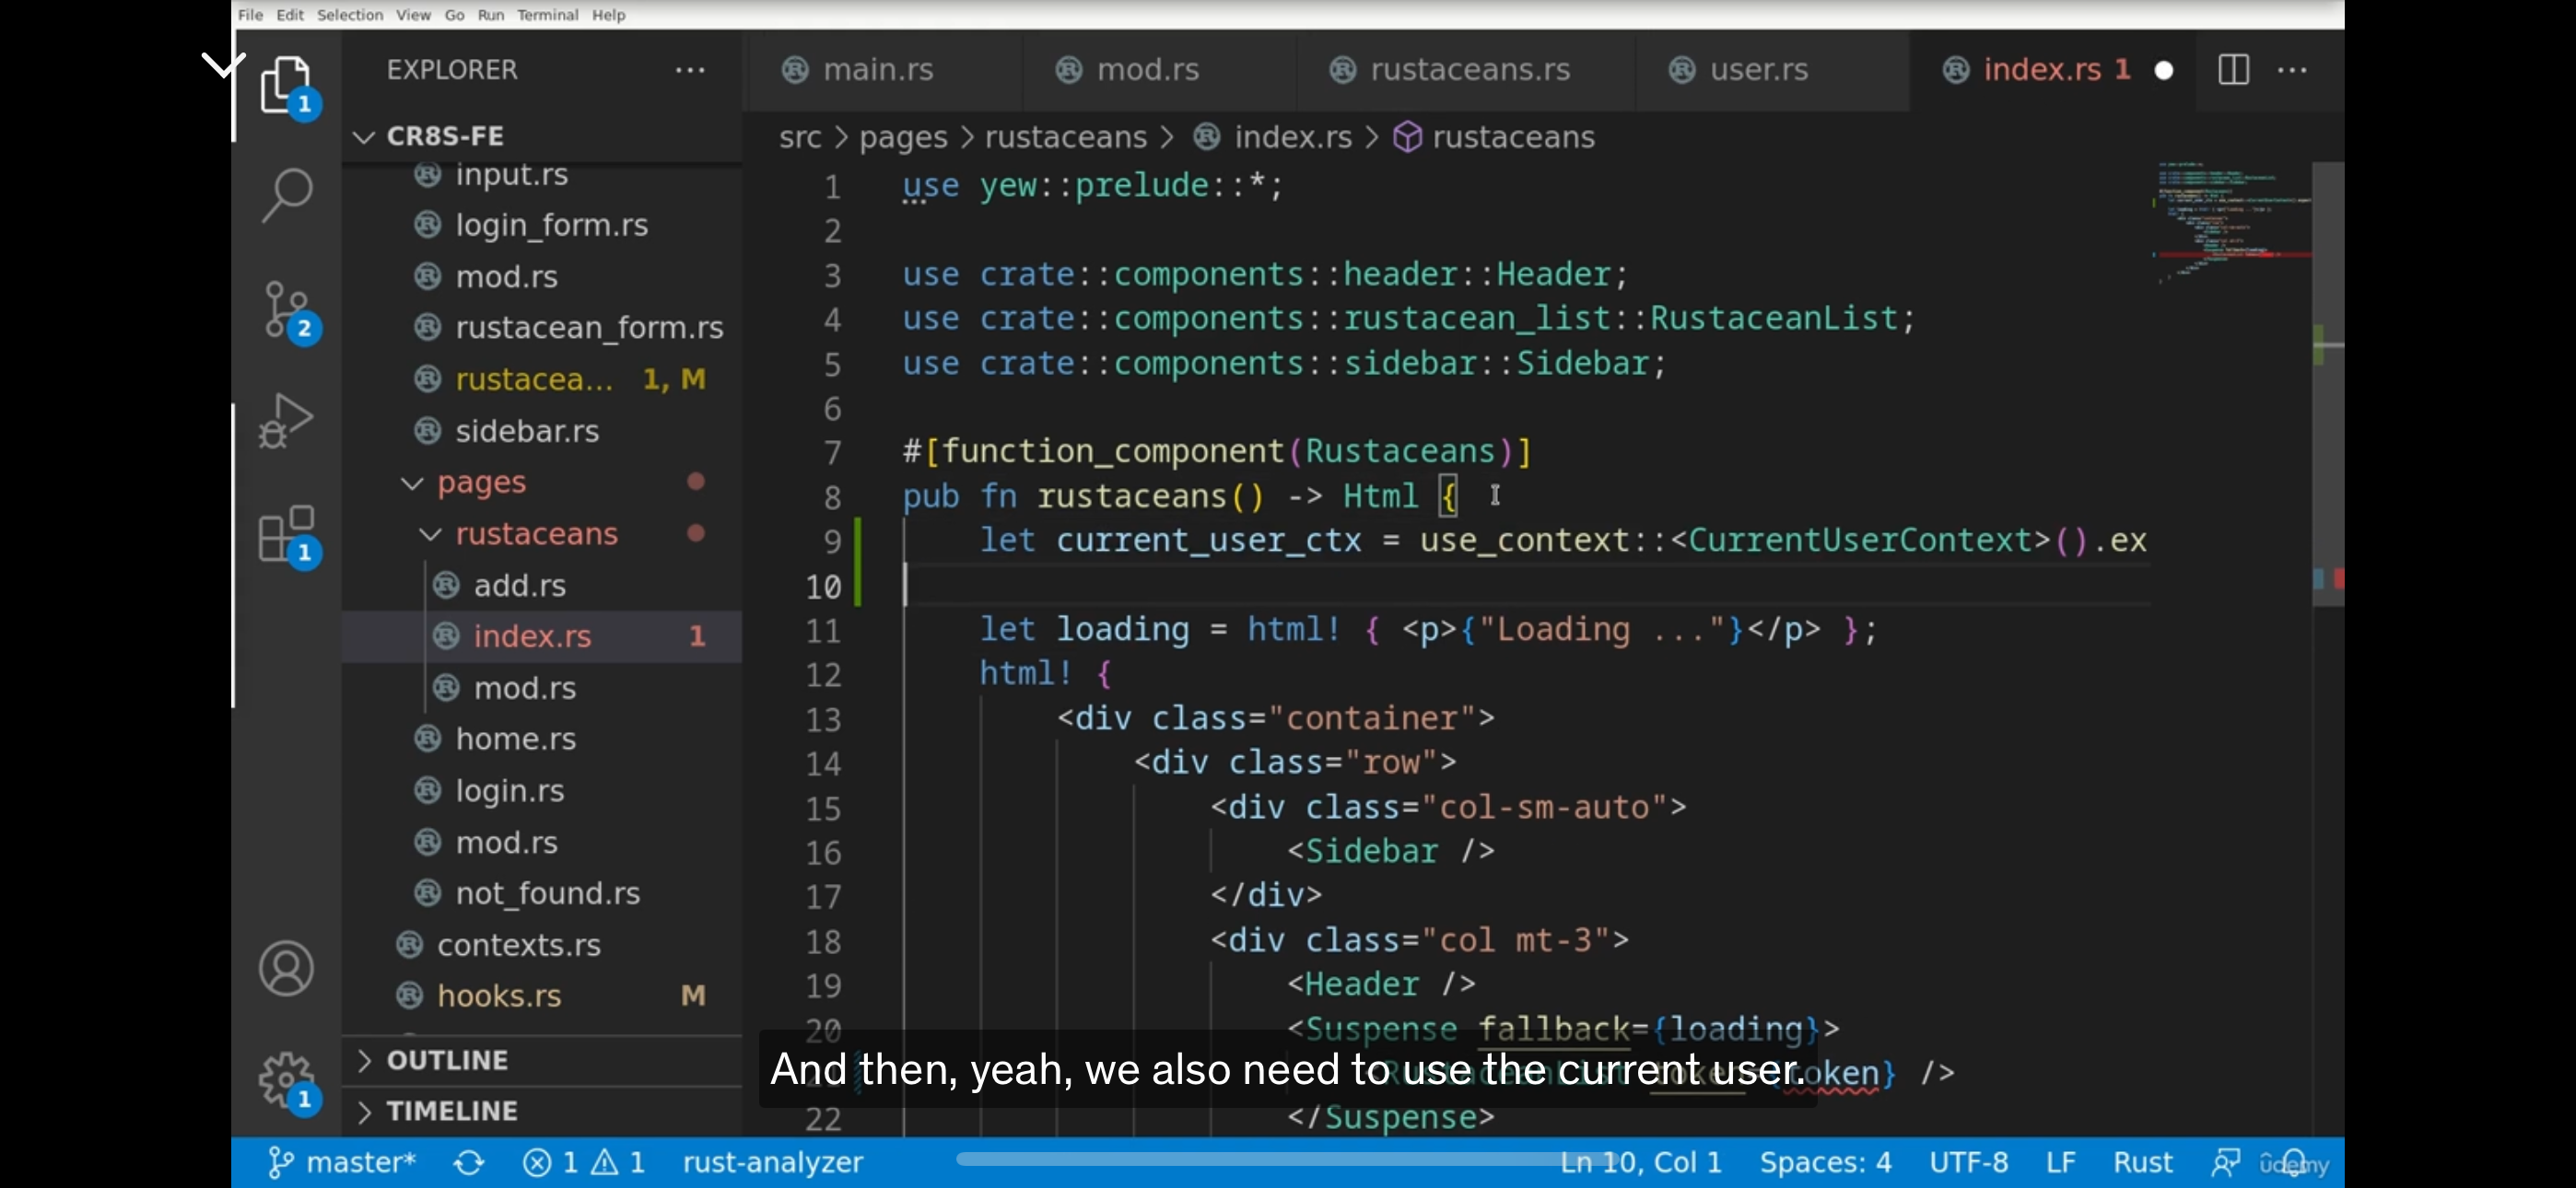Open the Extensions view icon
This screenshot has width=2576, height=1188.
click(286, 532)
